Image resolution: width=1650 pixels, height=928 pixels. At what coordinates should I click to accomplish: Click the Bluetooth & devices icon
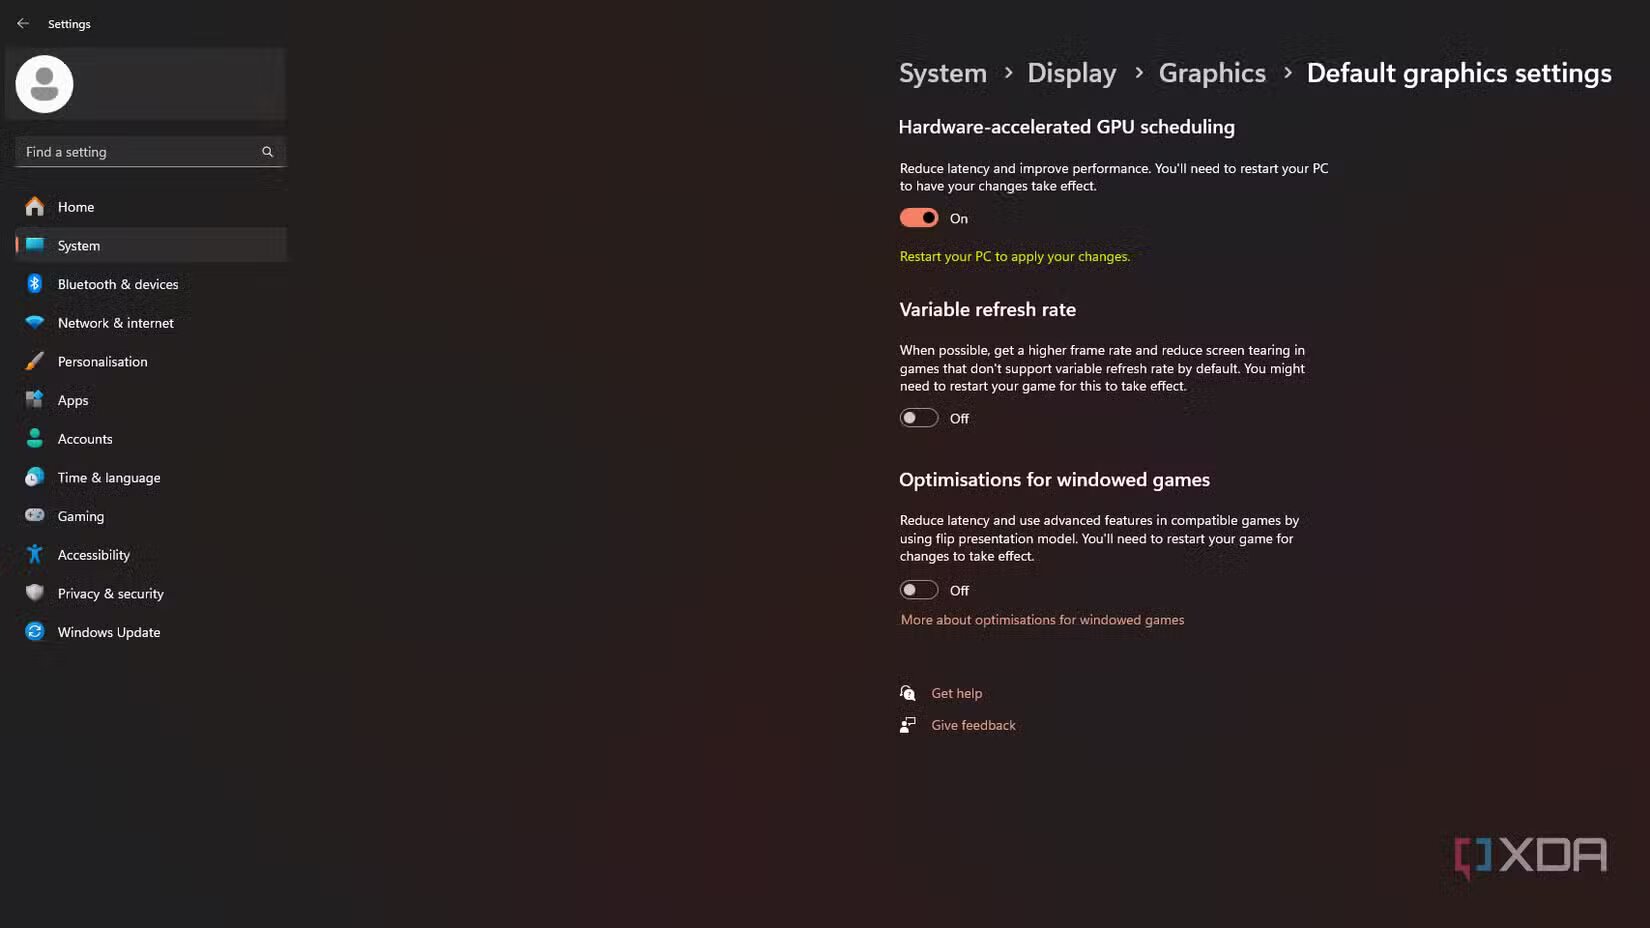coord(35,284)
